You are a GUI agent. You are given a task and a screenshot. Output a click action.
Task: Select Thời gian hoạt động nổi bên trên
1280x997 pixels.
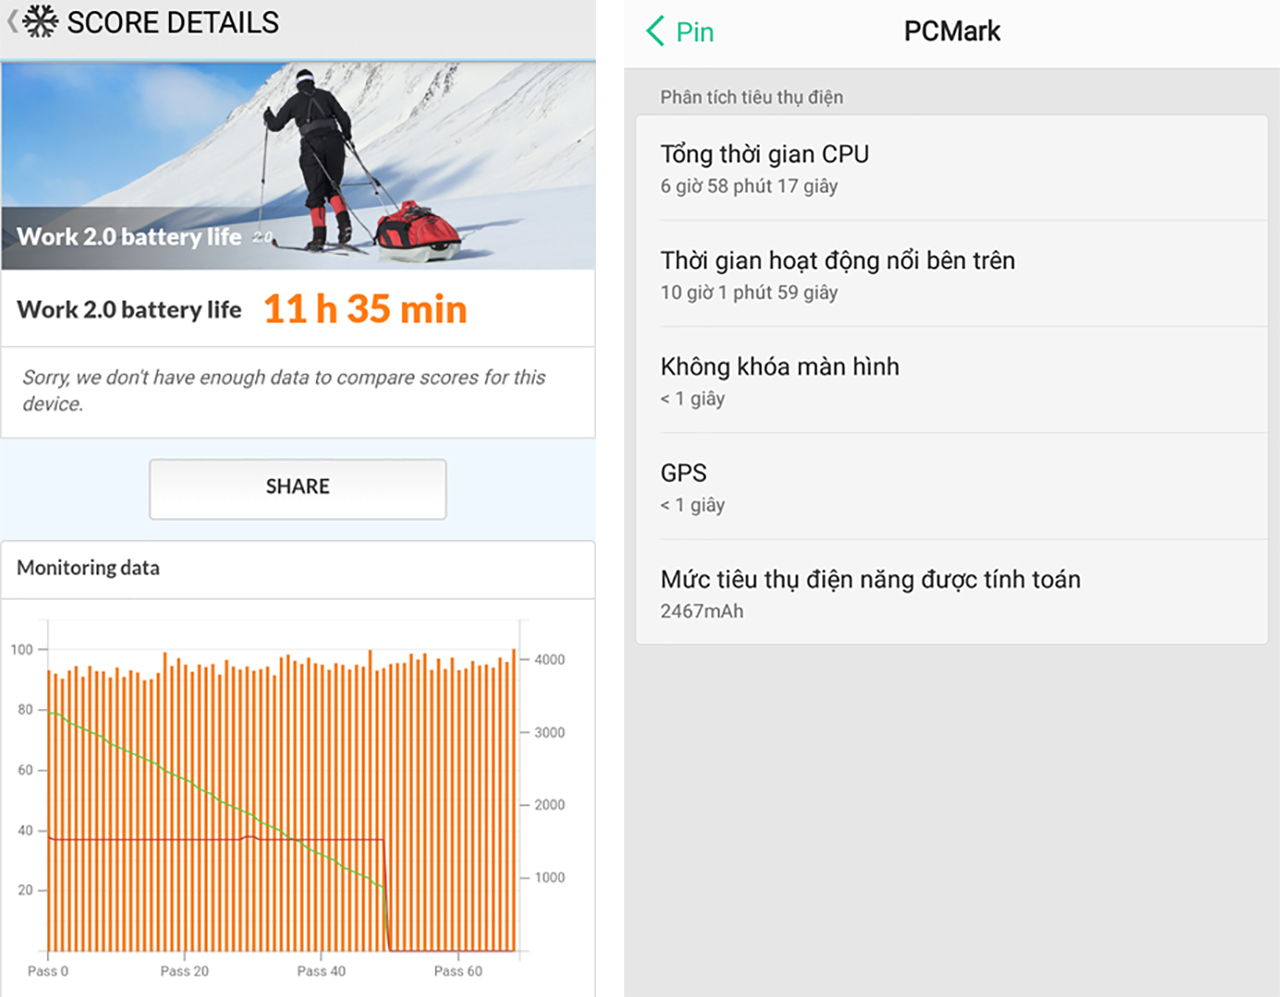pyautogui.click(x=952, y=274)
